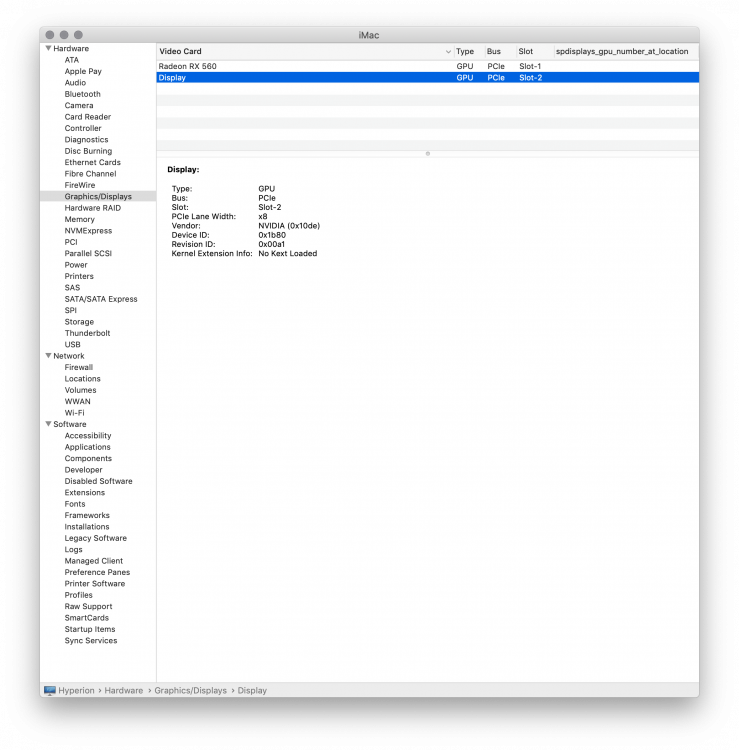Open Frameworks under Software
The image size is (739, 750).
pos(87,516)
